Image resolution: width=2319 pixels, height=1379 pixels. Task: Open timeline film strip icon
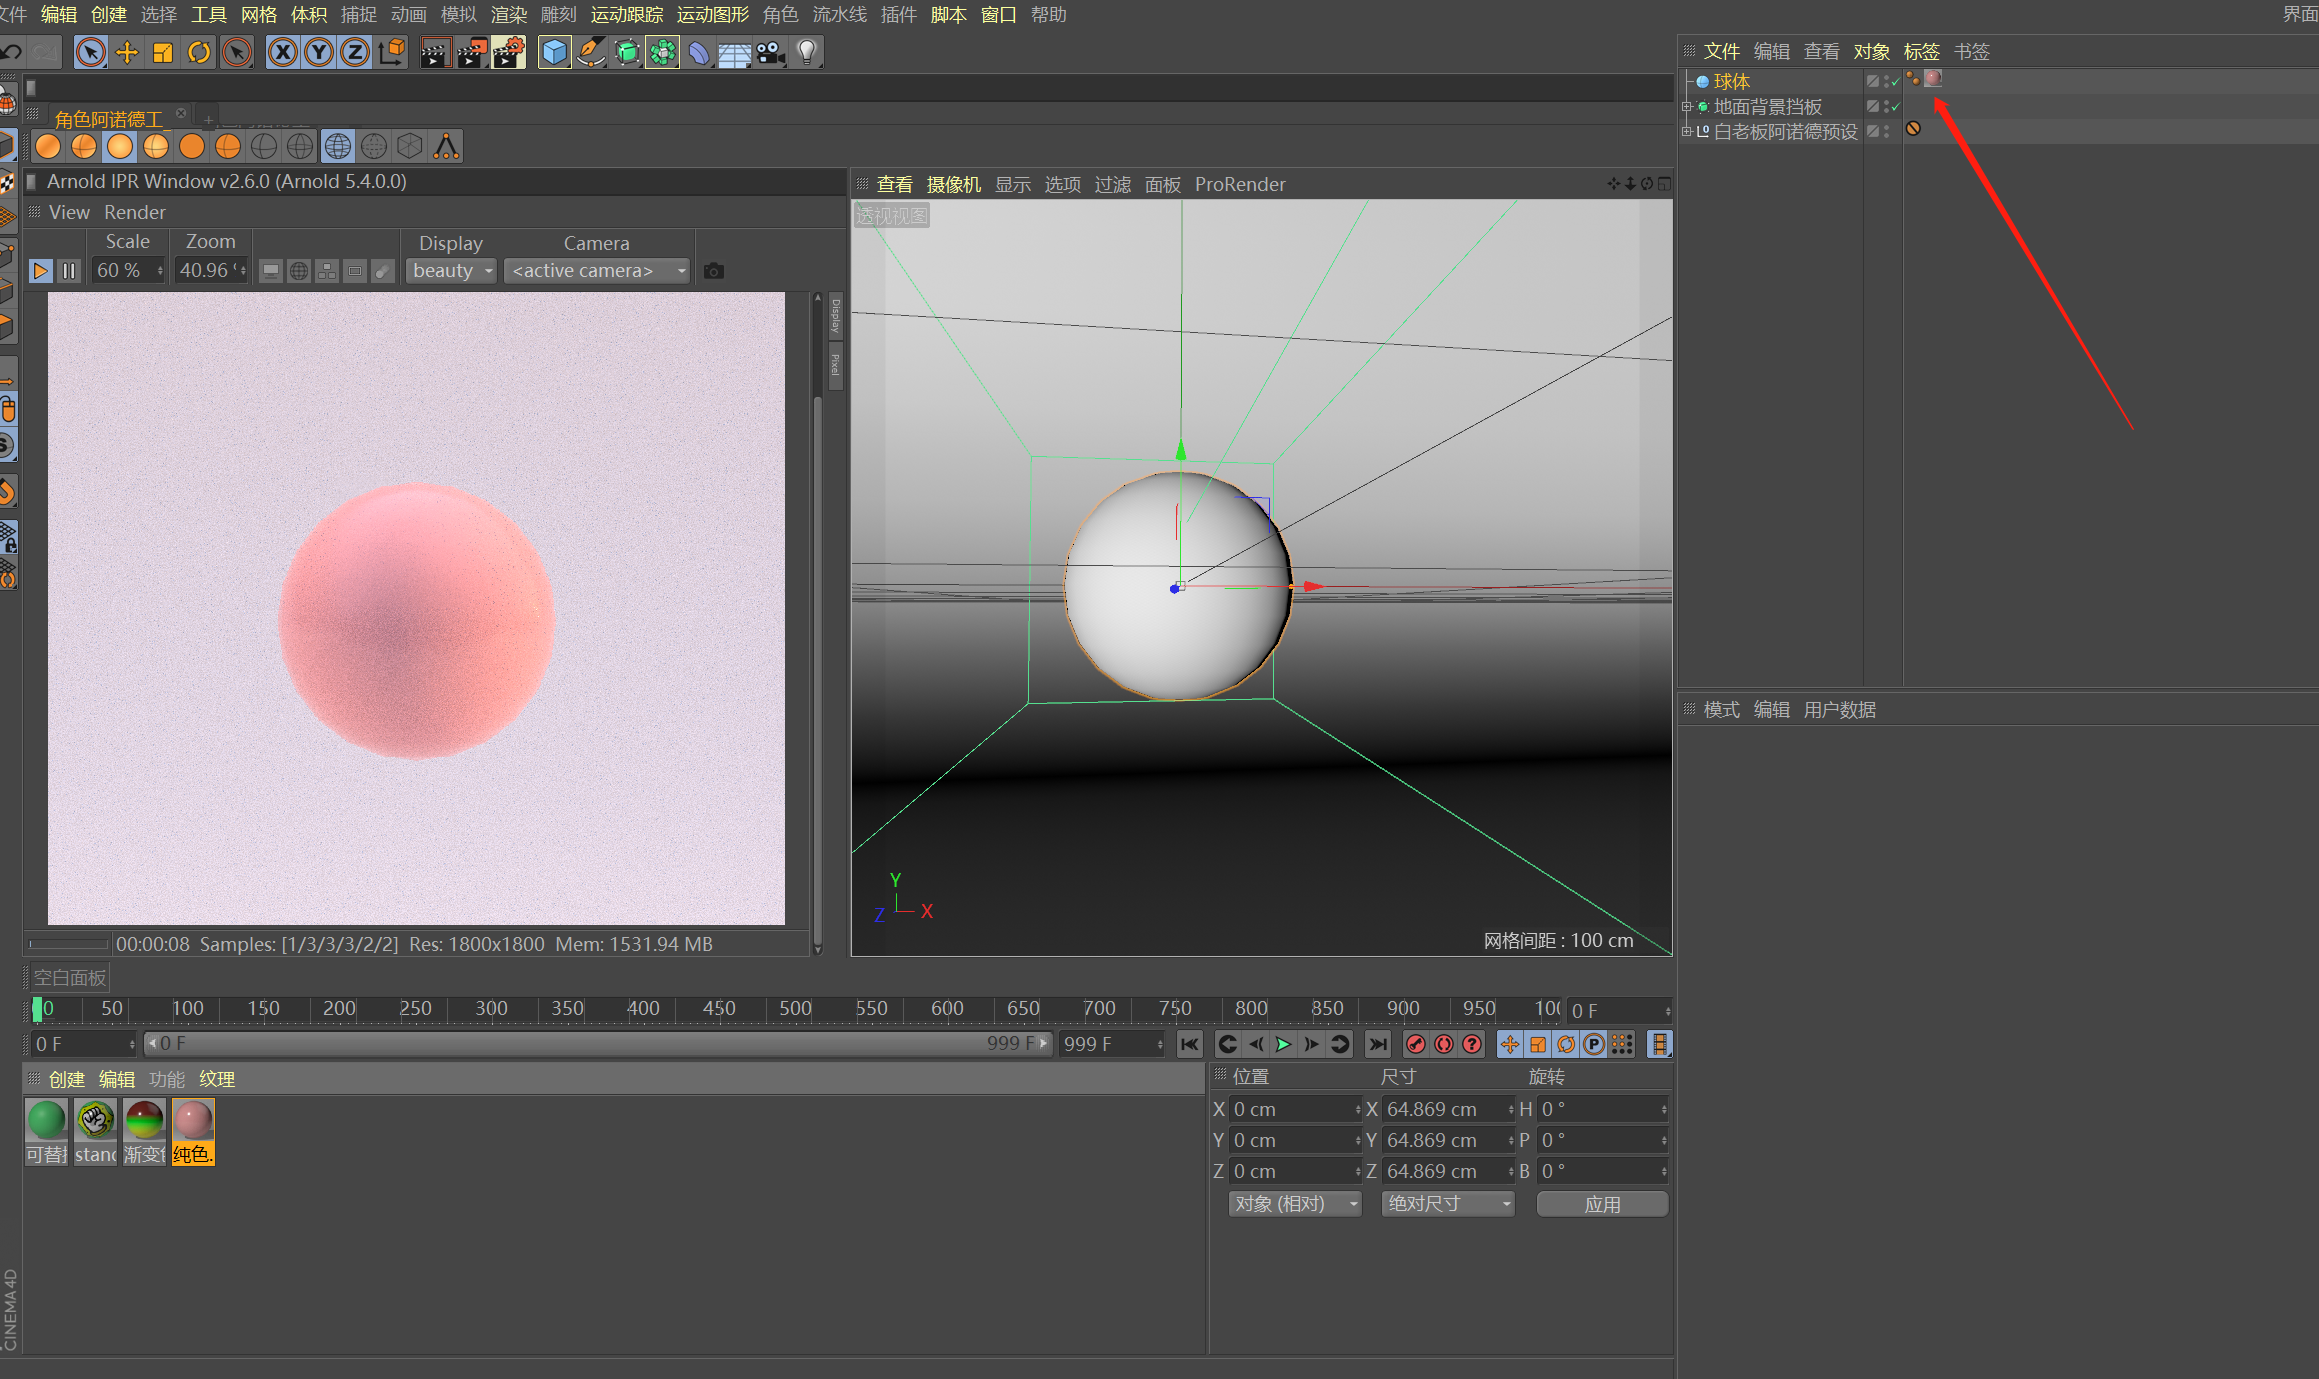coord(1660,1044)
